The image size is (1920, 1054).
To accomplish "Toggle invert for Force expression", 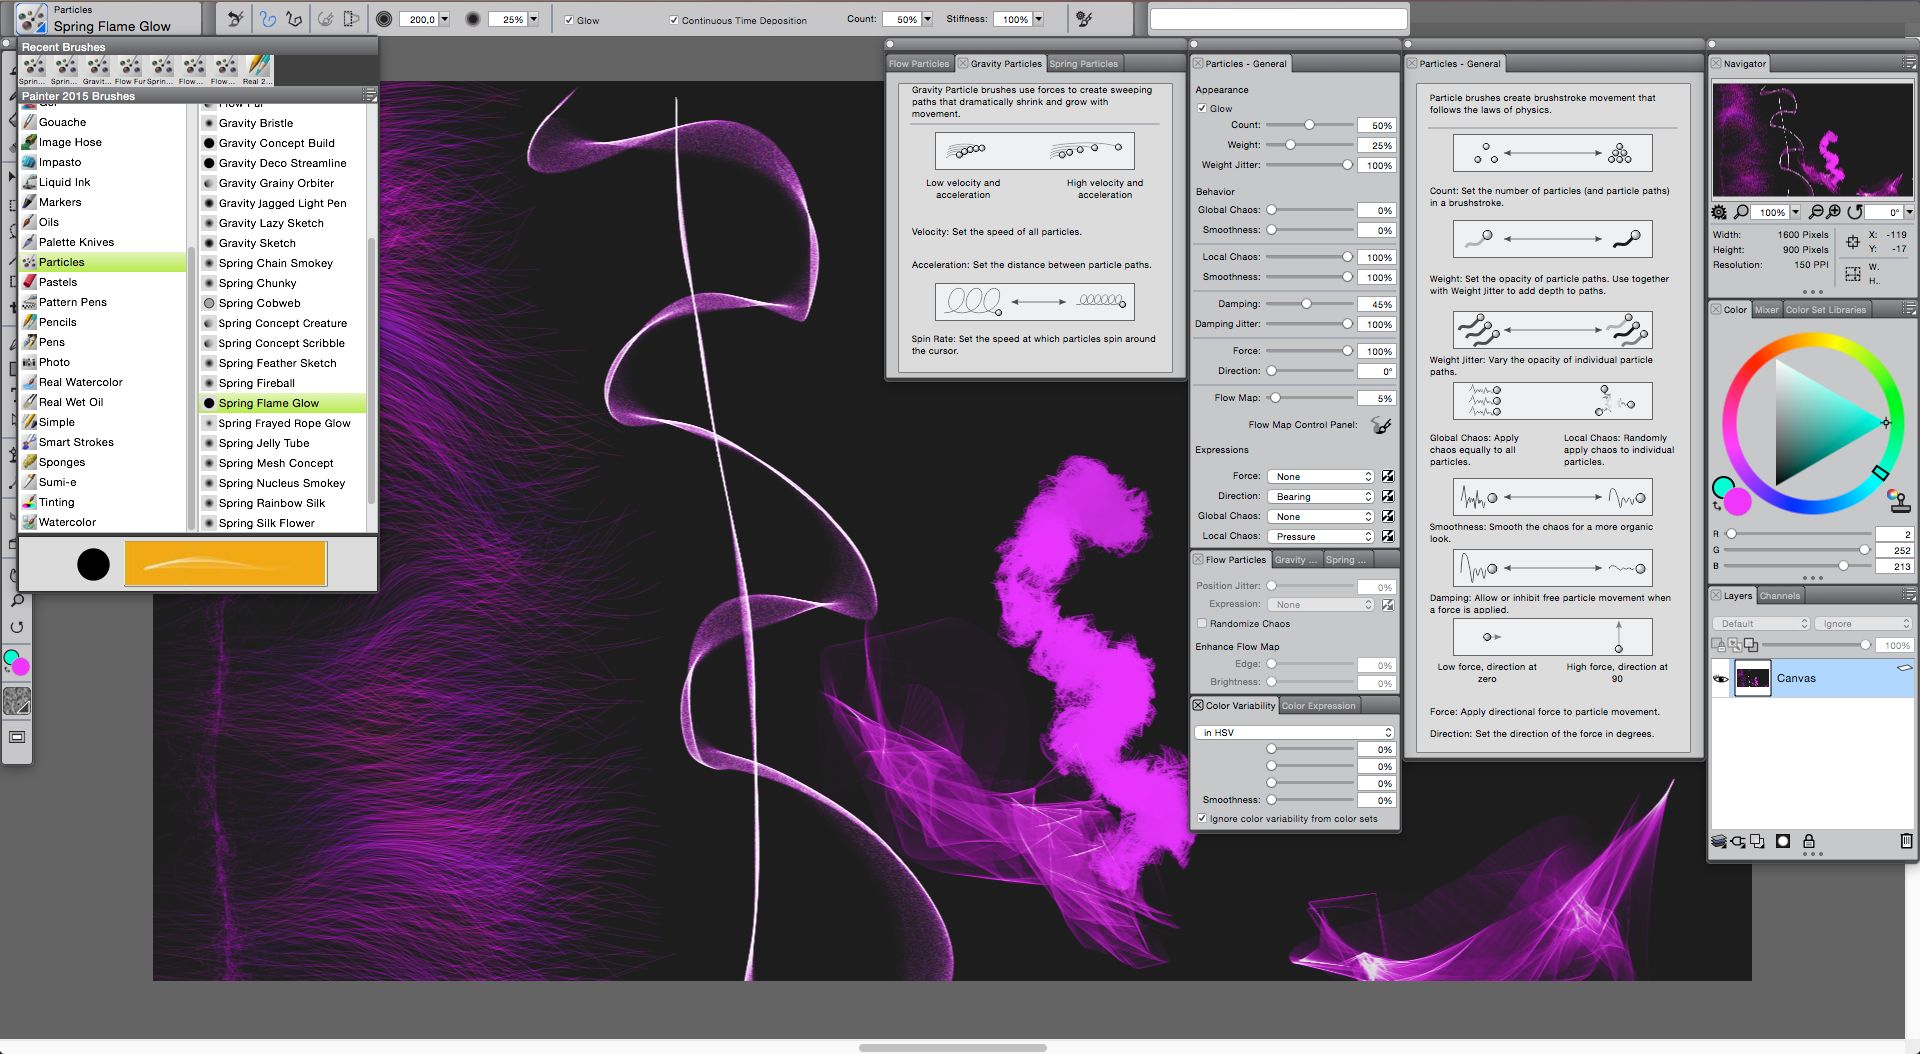I will coord(1388,476).
